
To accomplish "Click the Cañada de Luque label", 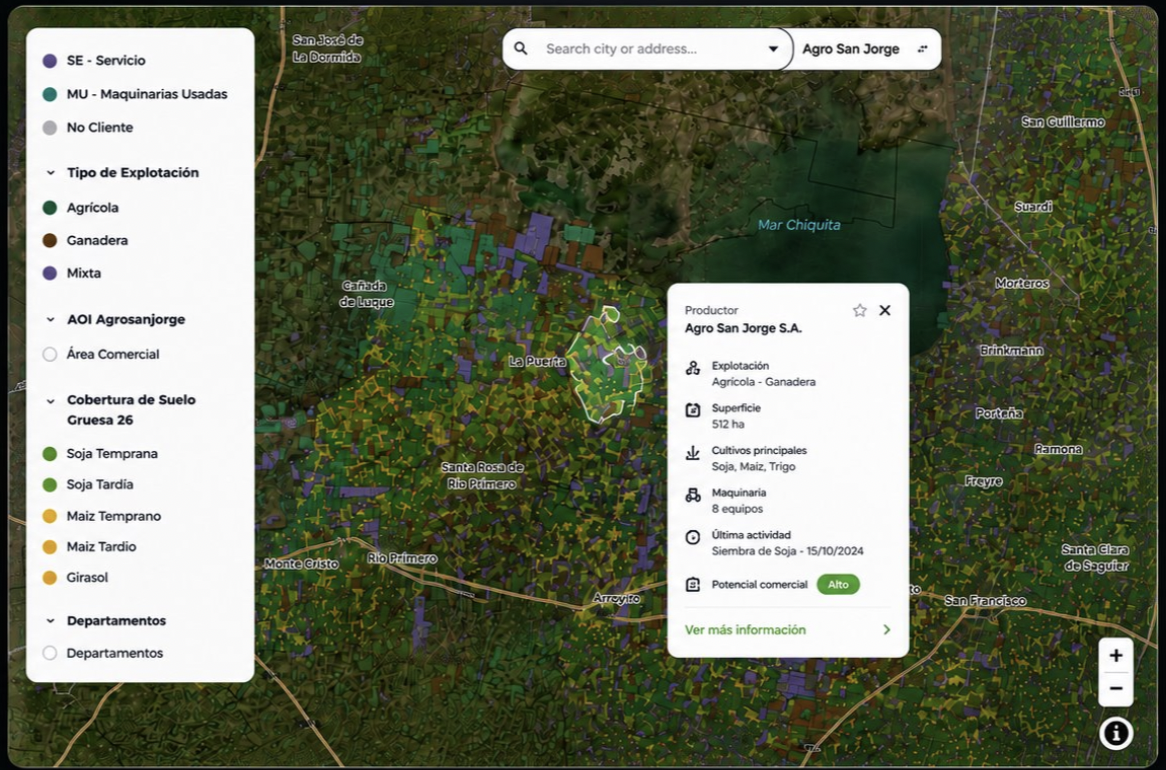I will pos(367,294).
